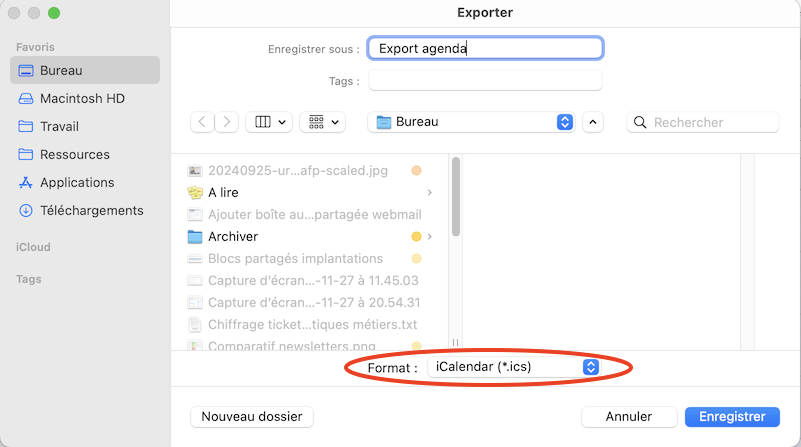Click the Enregistrer button

(732, 416)
